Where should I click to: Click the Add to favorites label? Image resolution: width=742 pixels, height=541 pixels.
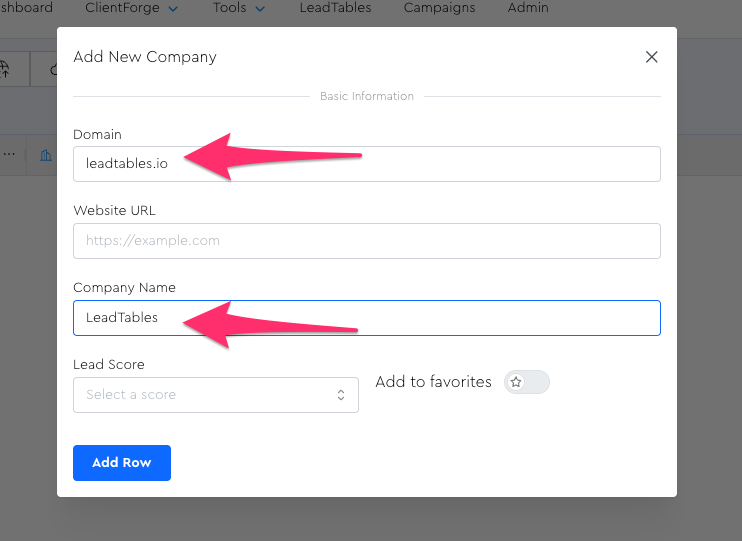pyautogui.click(x=433, y=382)
